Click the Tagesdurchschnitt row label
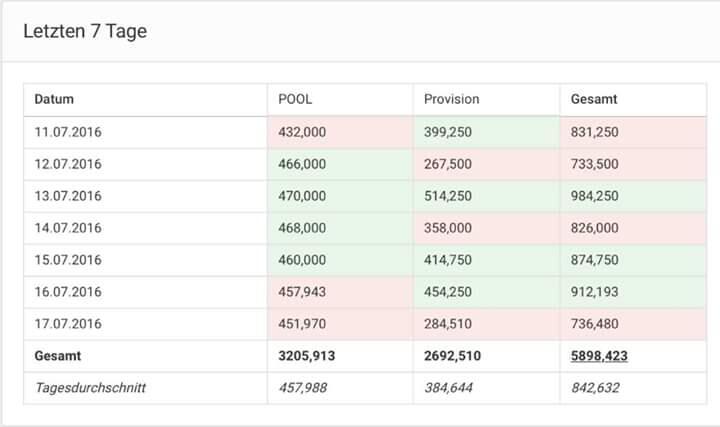Screen dimensions: 720x427 pyautogui.click(x=90, y=388)
